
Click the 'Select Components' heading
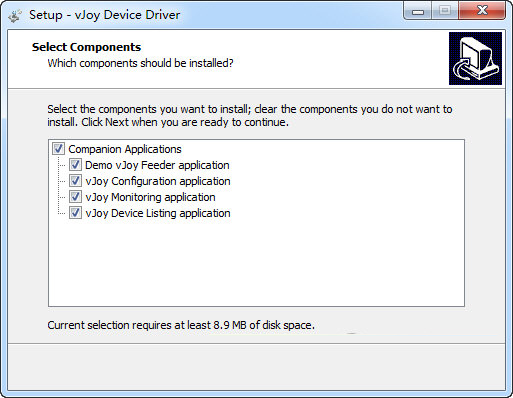(86, 47)
